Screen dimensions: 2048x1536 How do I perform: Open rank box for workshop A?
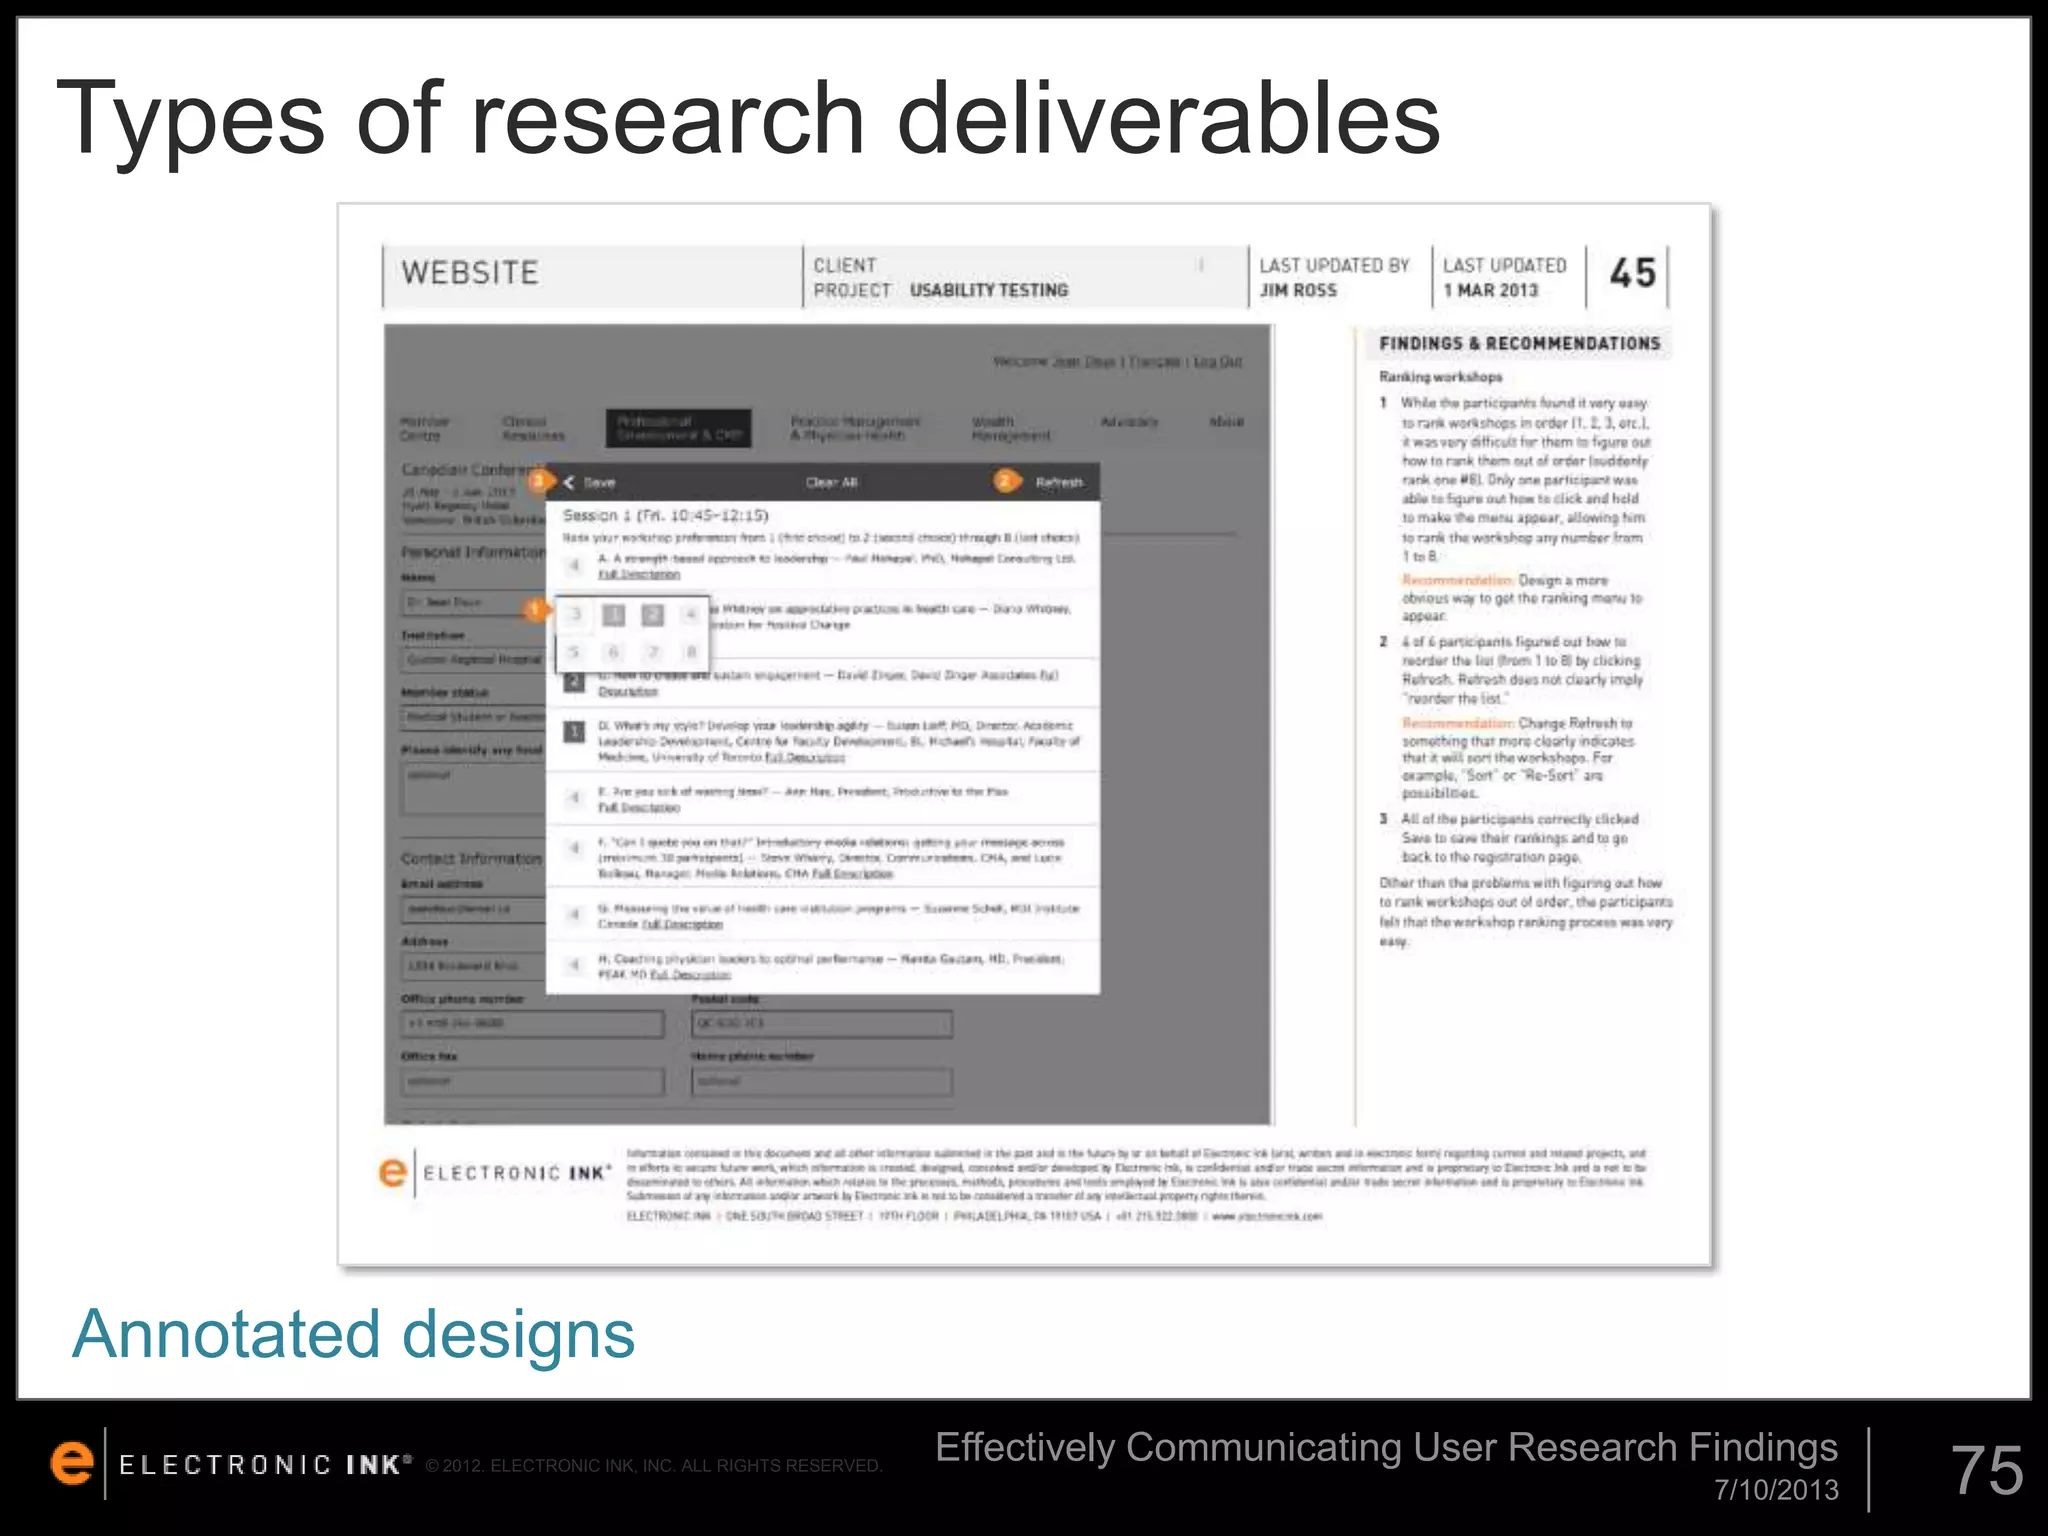point(574,566)
